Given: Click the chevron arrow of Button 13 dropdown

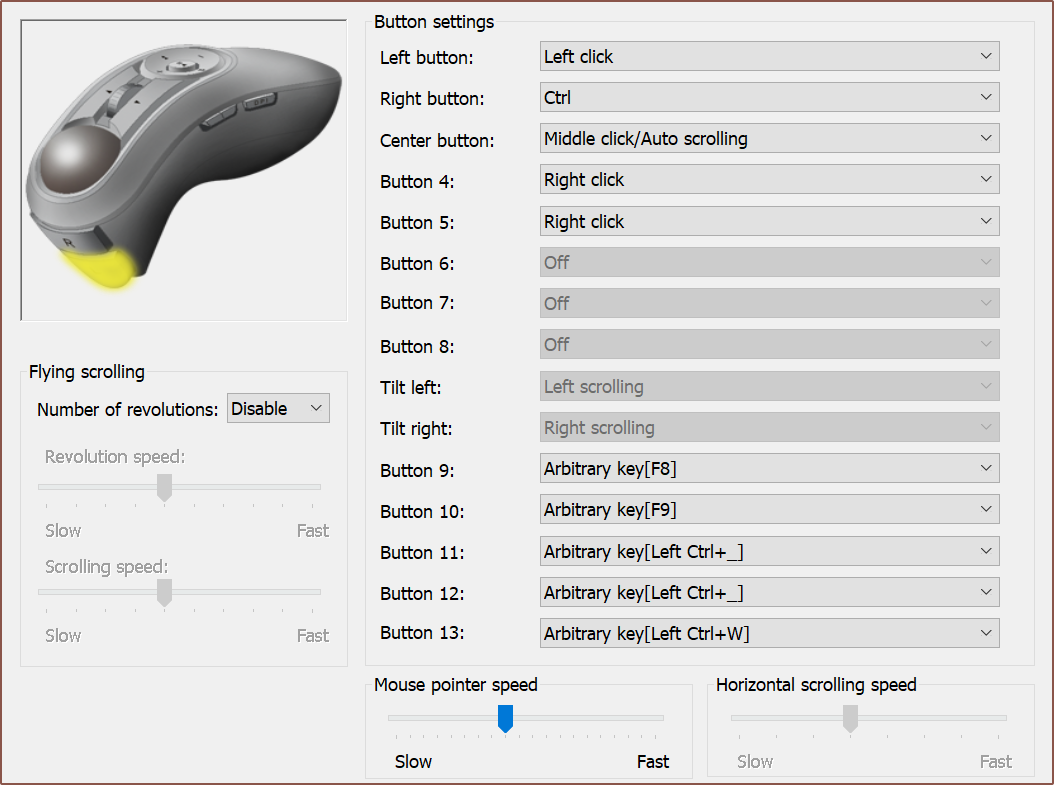Looking at the screenshot, I should click(986, 633).
